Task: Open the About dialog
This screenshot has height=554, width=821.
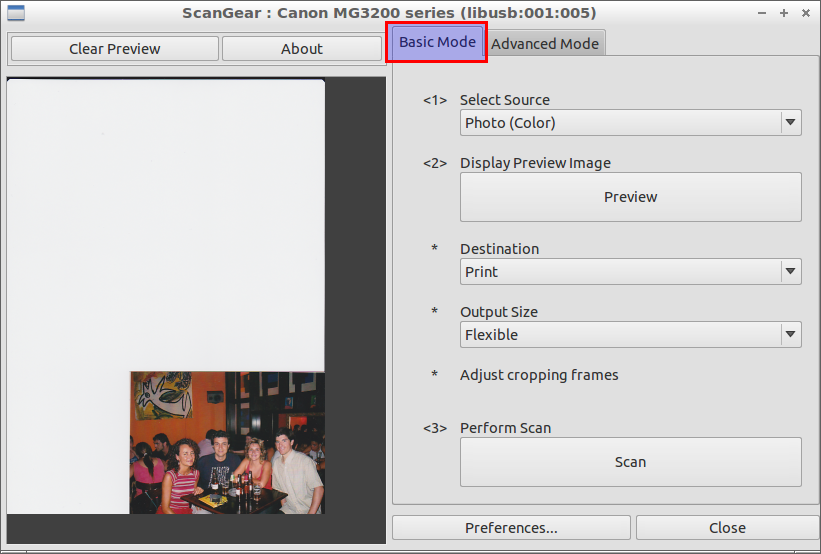Action: pyautogui.click(x=301, y=48)
